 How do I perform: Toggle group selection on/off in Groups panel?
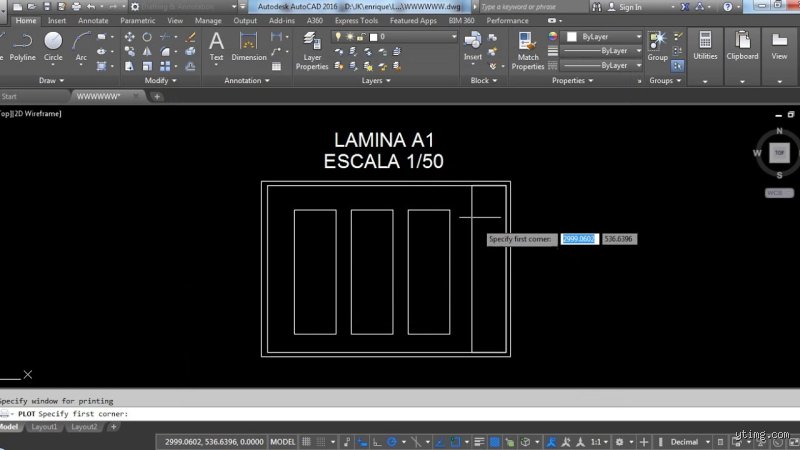678,66
